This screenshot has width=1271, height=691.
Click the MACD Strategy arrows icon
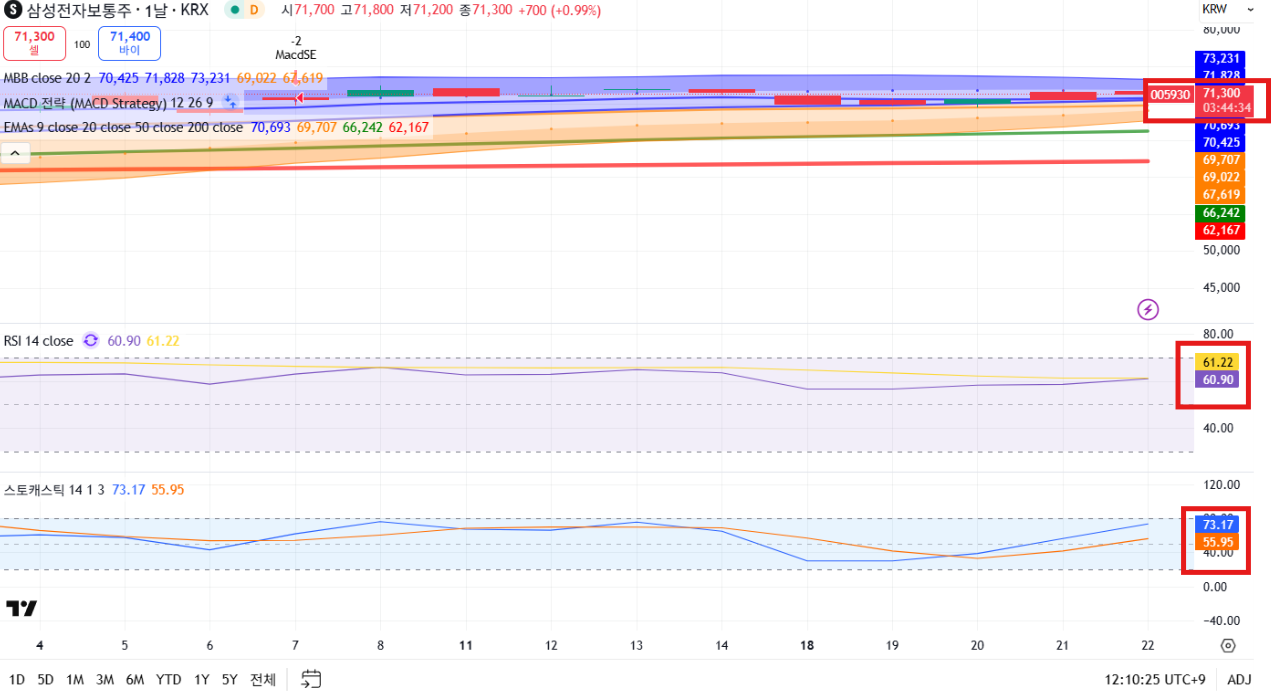coord(229,102)
